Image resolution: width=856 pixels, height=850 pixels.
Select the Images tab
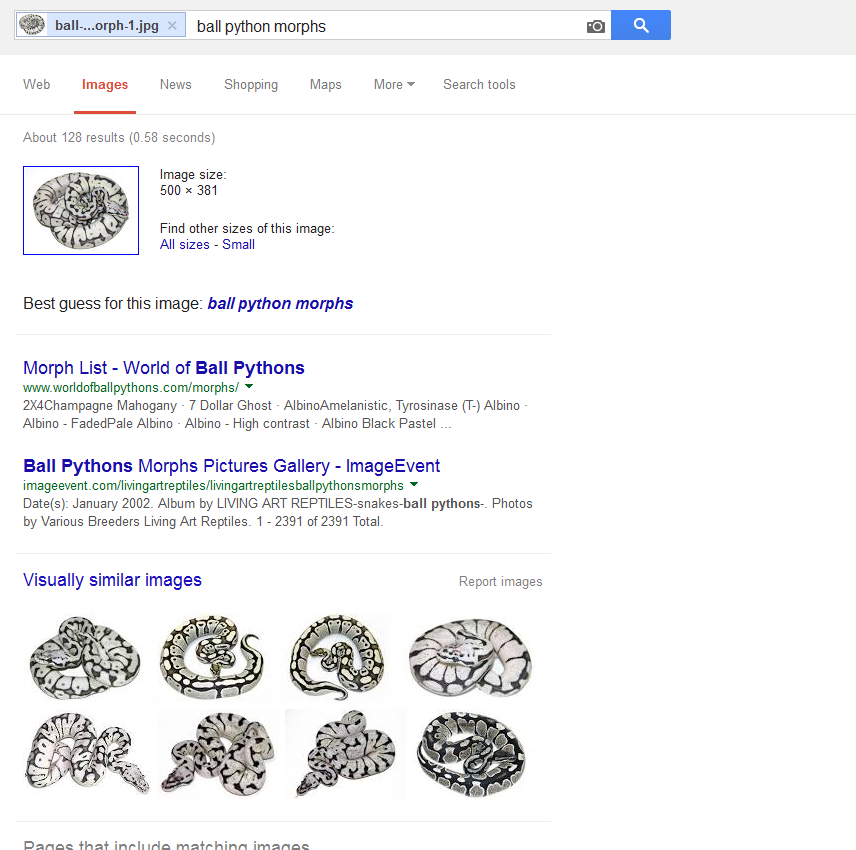pyautogui.click(x=105, y=85)
